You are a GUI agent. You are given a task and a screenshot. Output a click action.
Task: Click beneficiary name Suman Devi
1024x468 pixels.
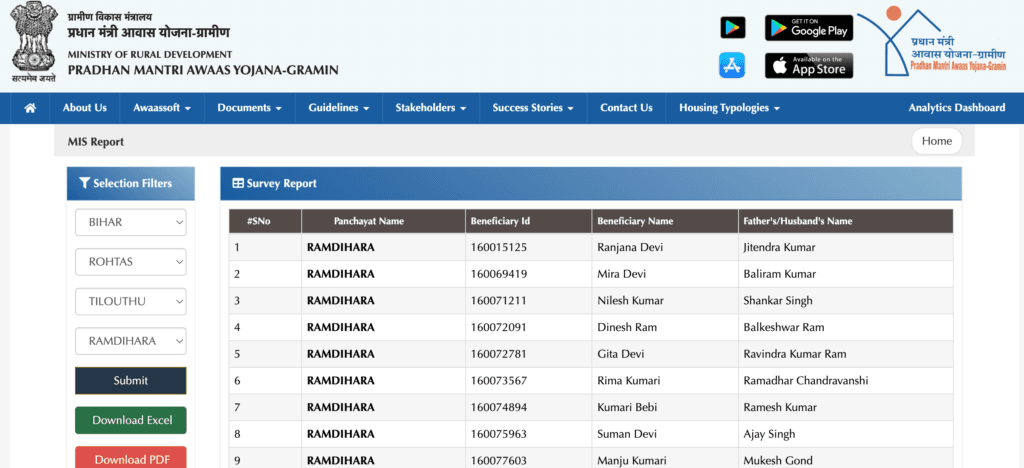coord(627,434)
